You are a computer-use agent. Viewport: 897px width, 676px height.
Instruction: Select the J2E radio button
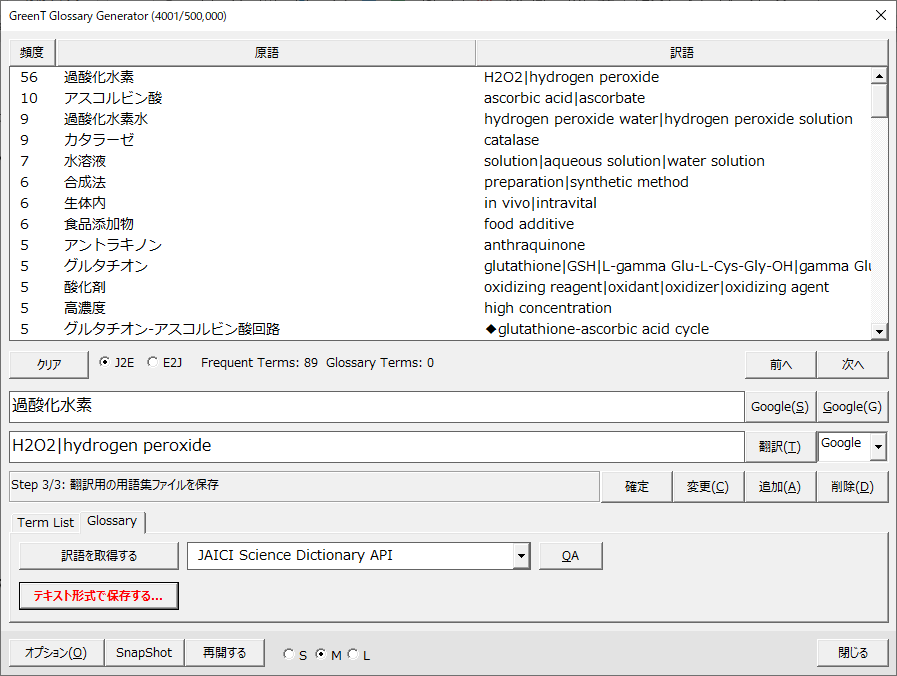coord(106,363)
